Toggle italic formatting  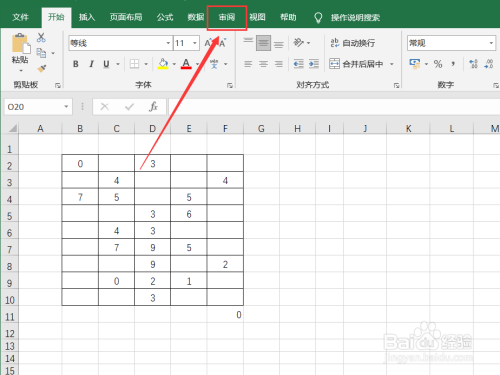point(91,64)
